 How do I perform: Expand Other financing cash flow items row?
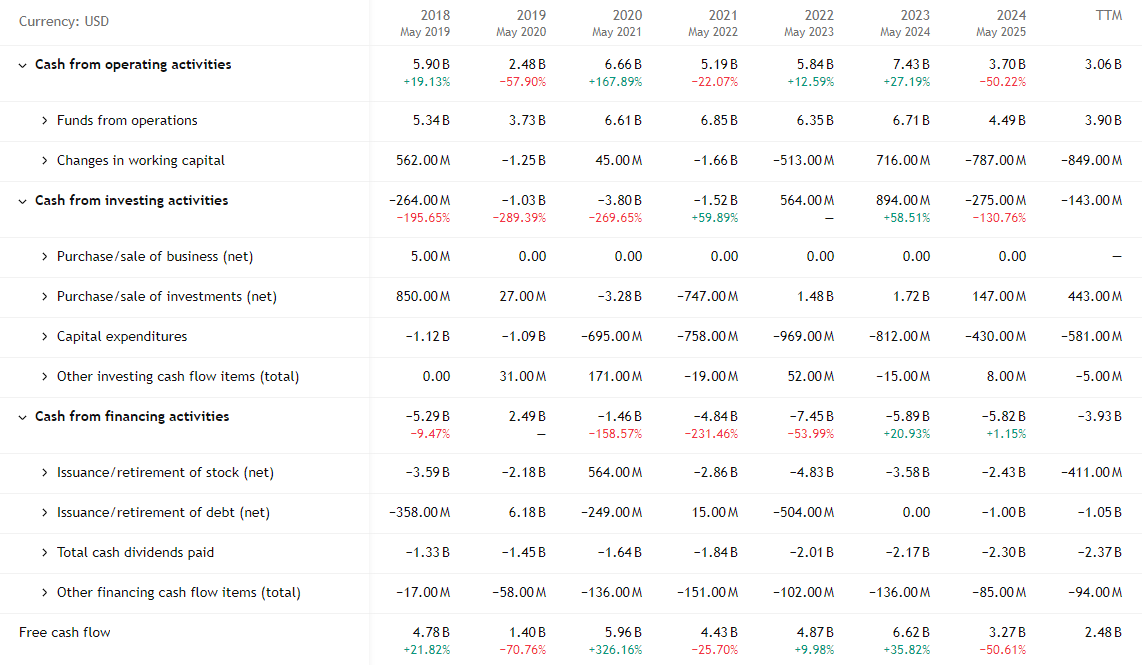[45, 593]
